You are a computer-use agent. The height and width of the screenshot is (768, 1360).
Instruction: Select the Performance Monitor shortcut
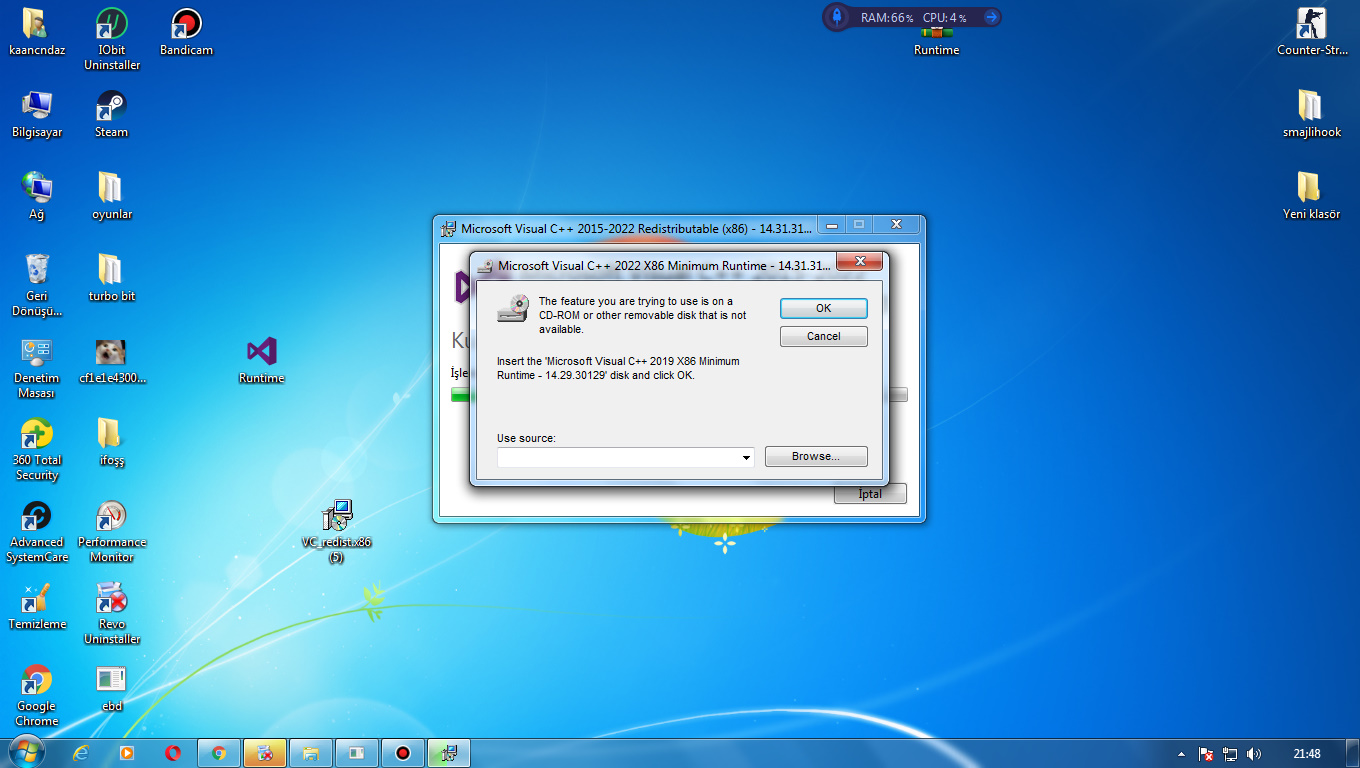[112, 531]
